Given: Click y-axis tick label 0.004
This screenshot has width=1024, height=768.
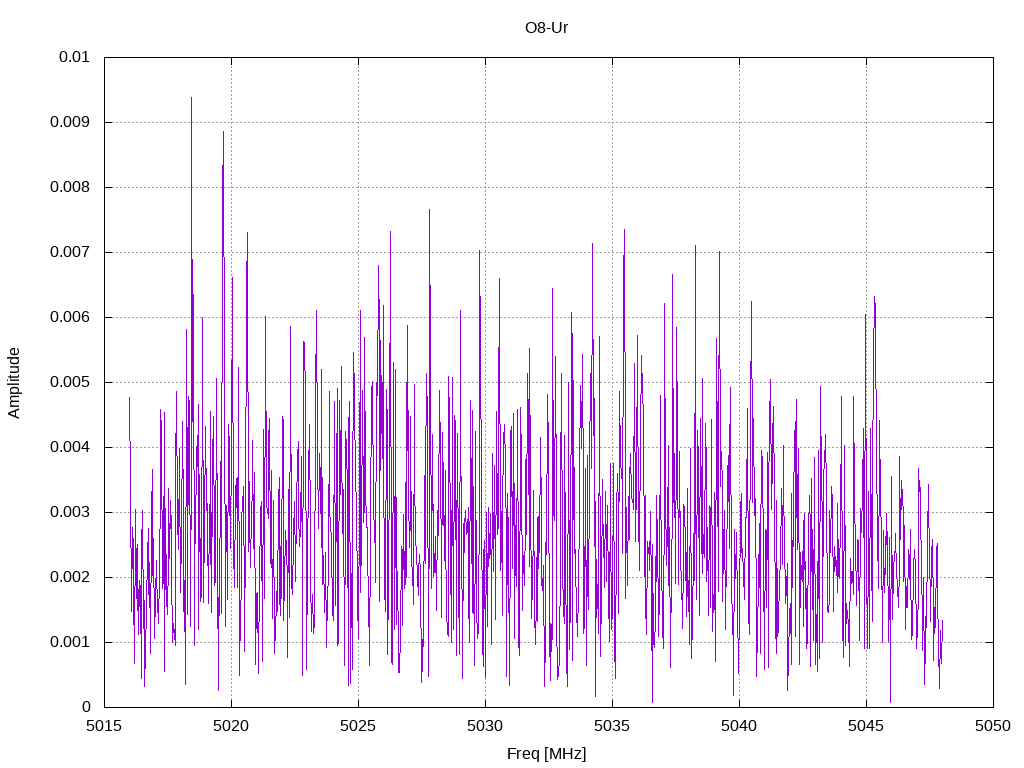Looking at the screenshot, I should point(70,447).
